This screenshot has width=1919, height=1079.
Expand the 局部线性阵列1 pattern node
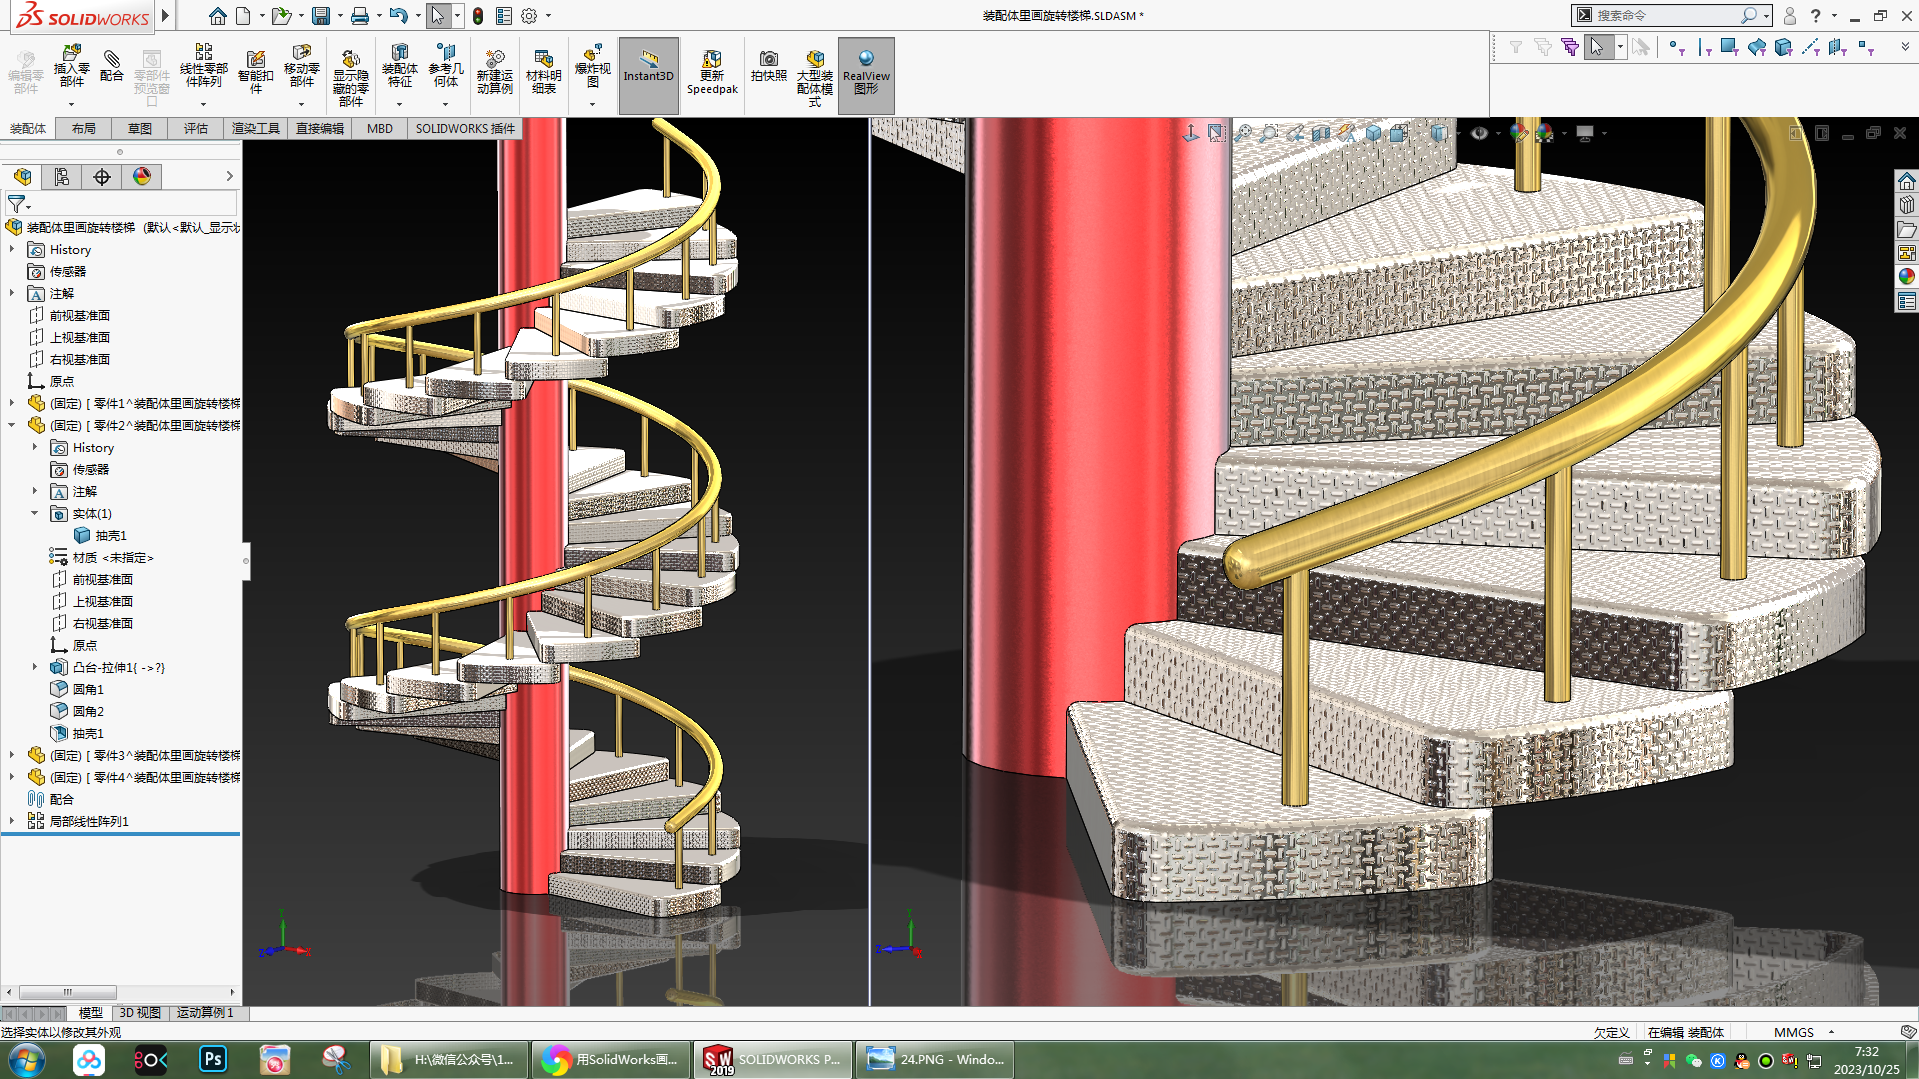[12, 821]
